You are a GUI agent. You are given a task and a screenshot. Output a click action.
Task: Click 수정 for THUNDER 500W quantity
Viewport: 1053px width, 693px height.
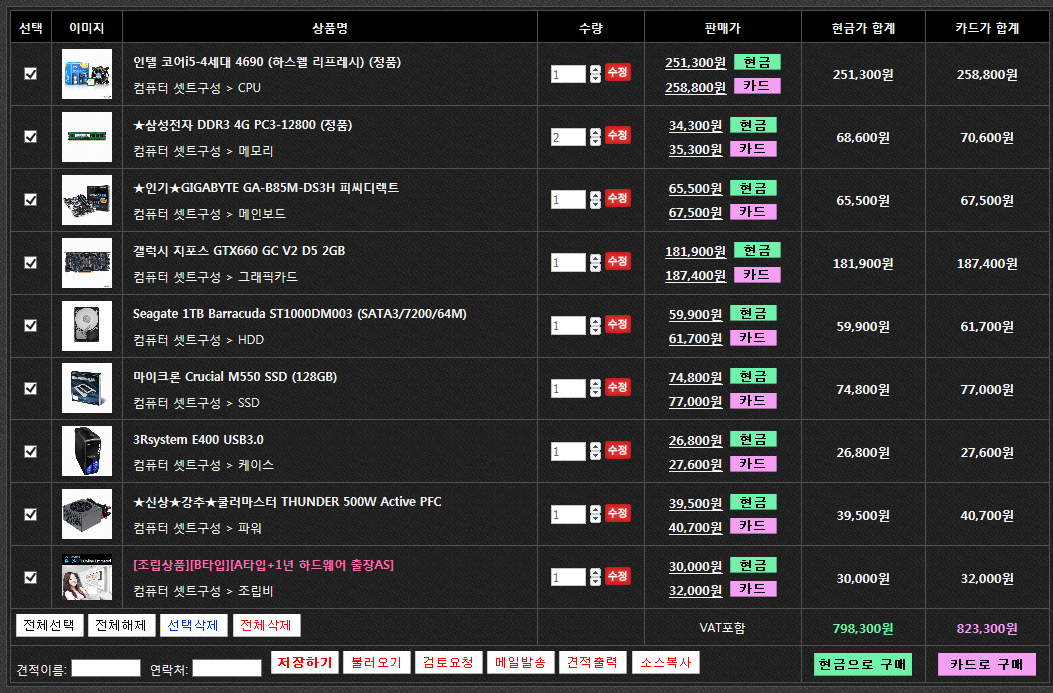(618, 513)
